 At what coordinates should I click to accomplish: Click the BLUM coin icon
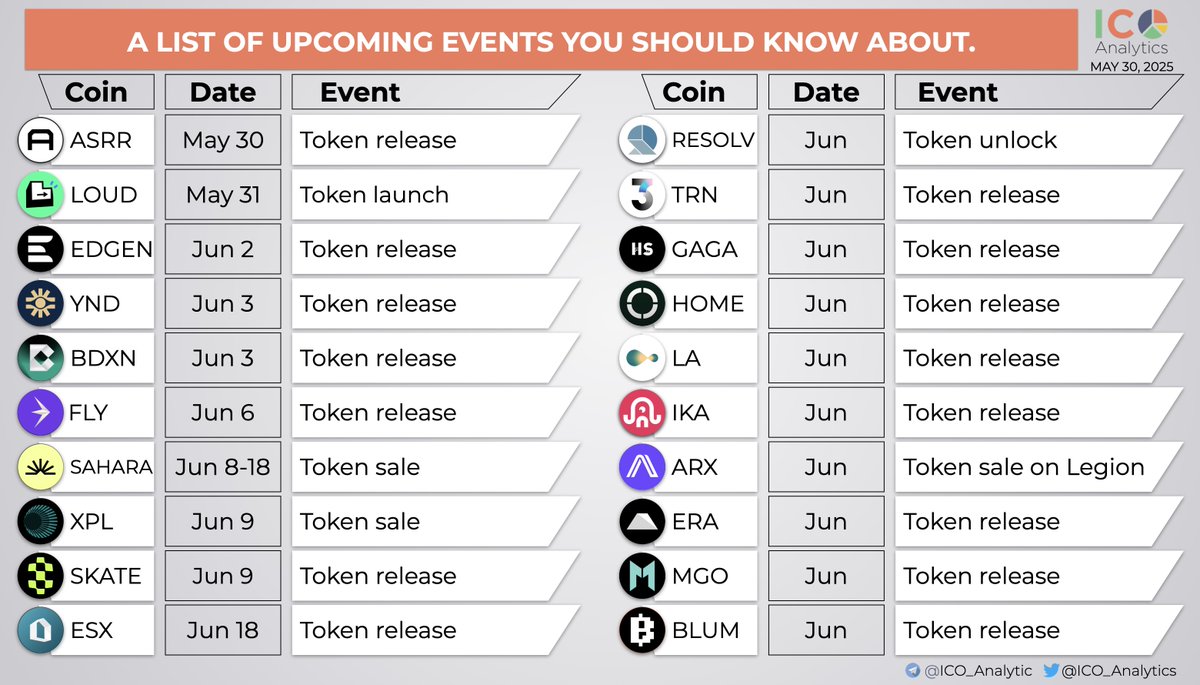pos(642,631)
